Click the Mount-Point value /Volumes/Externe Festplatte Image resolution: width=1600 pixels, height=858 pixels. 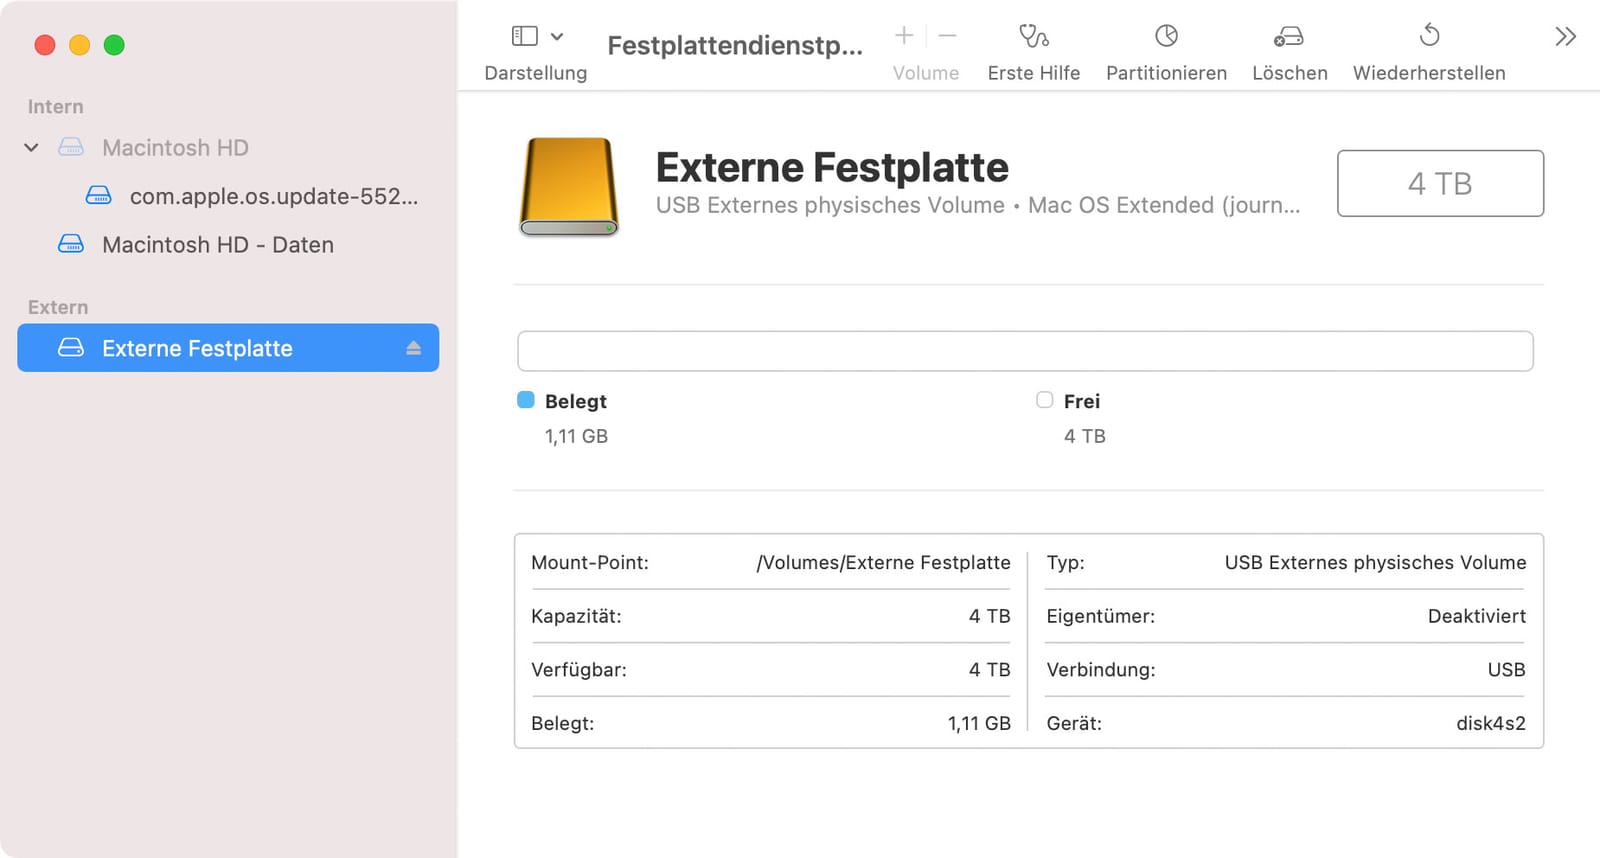click(883, 563)
